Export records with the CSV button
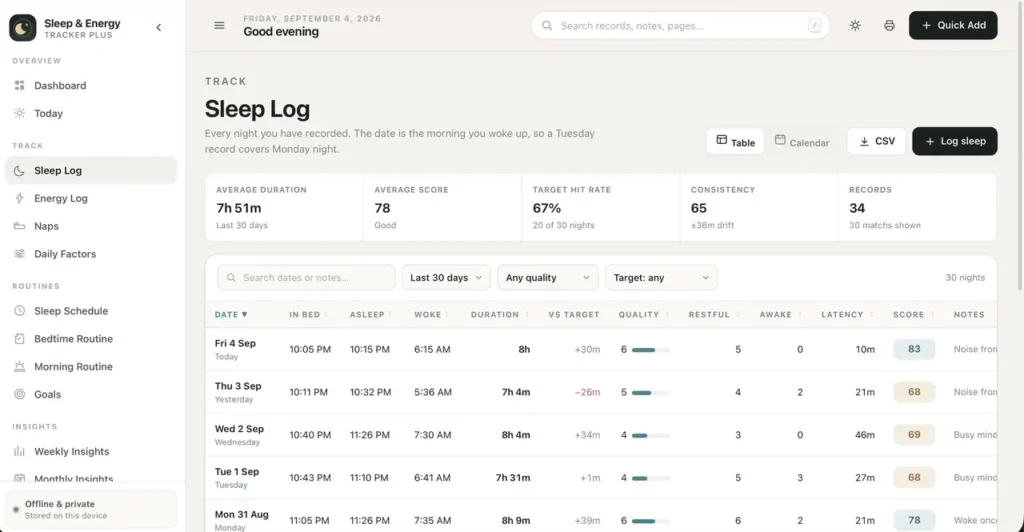1024x532 pixels. (876, 141)
